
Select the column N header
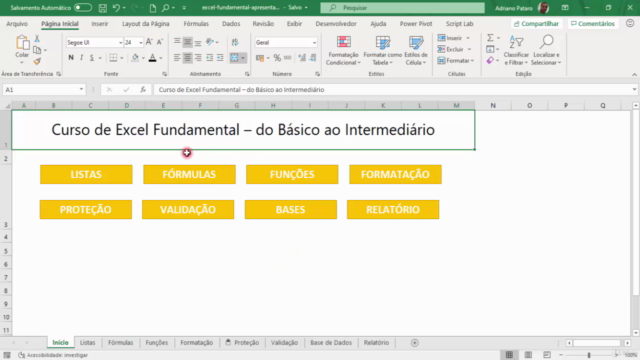click(x=493, y=106)
